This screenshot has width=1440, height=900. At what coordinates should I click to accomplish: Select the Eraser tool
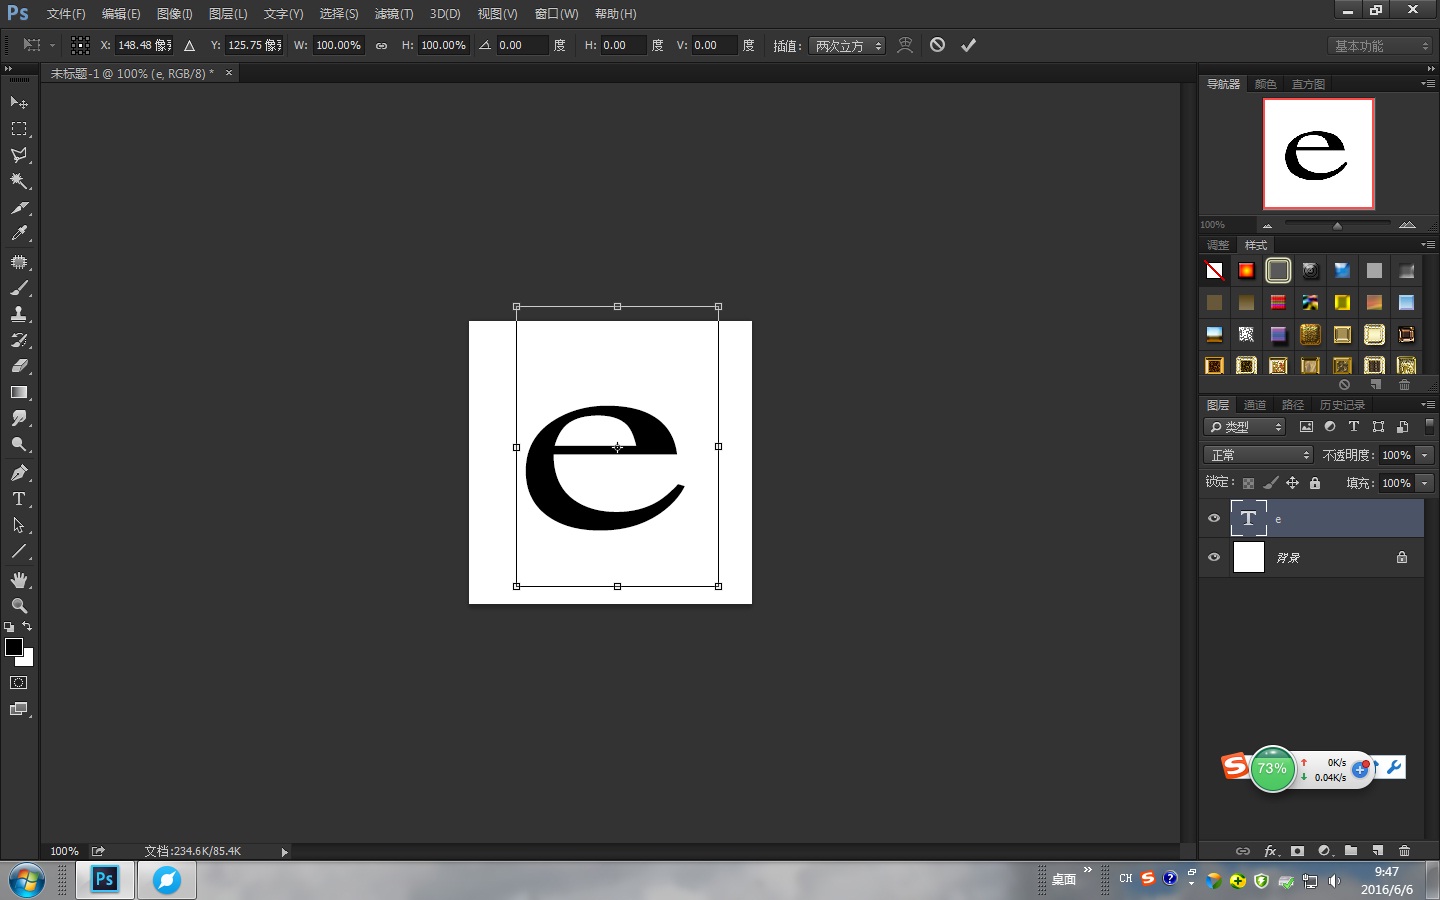[19, 366]
